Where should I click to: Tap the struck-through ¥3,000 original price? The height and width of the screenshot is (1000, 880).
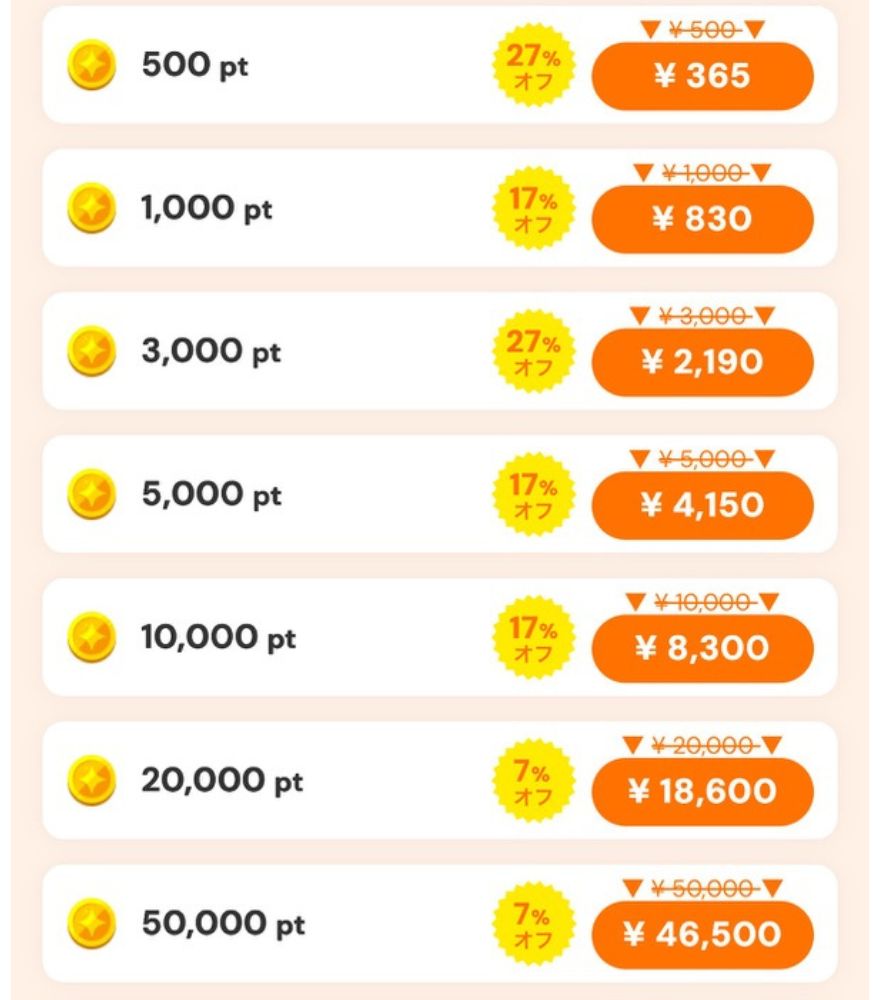pos(702,316)
